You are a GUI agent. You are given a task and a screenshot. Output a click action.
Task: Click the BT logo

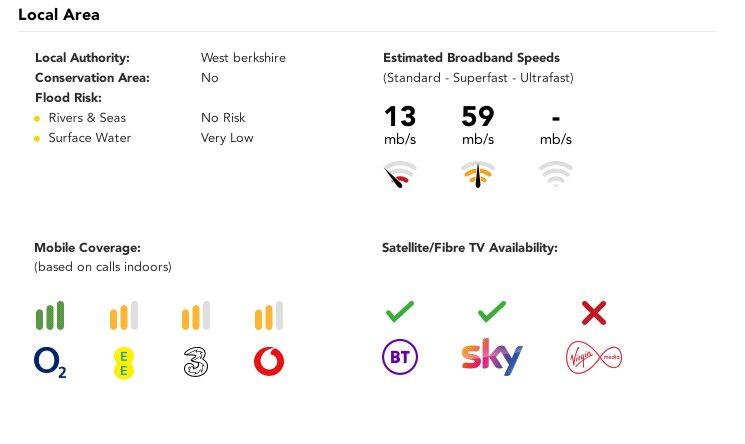[400, 357]
